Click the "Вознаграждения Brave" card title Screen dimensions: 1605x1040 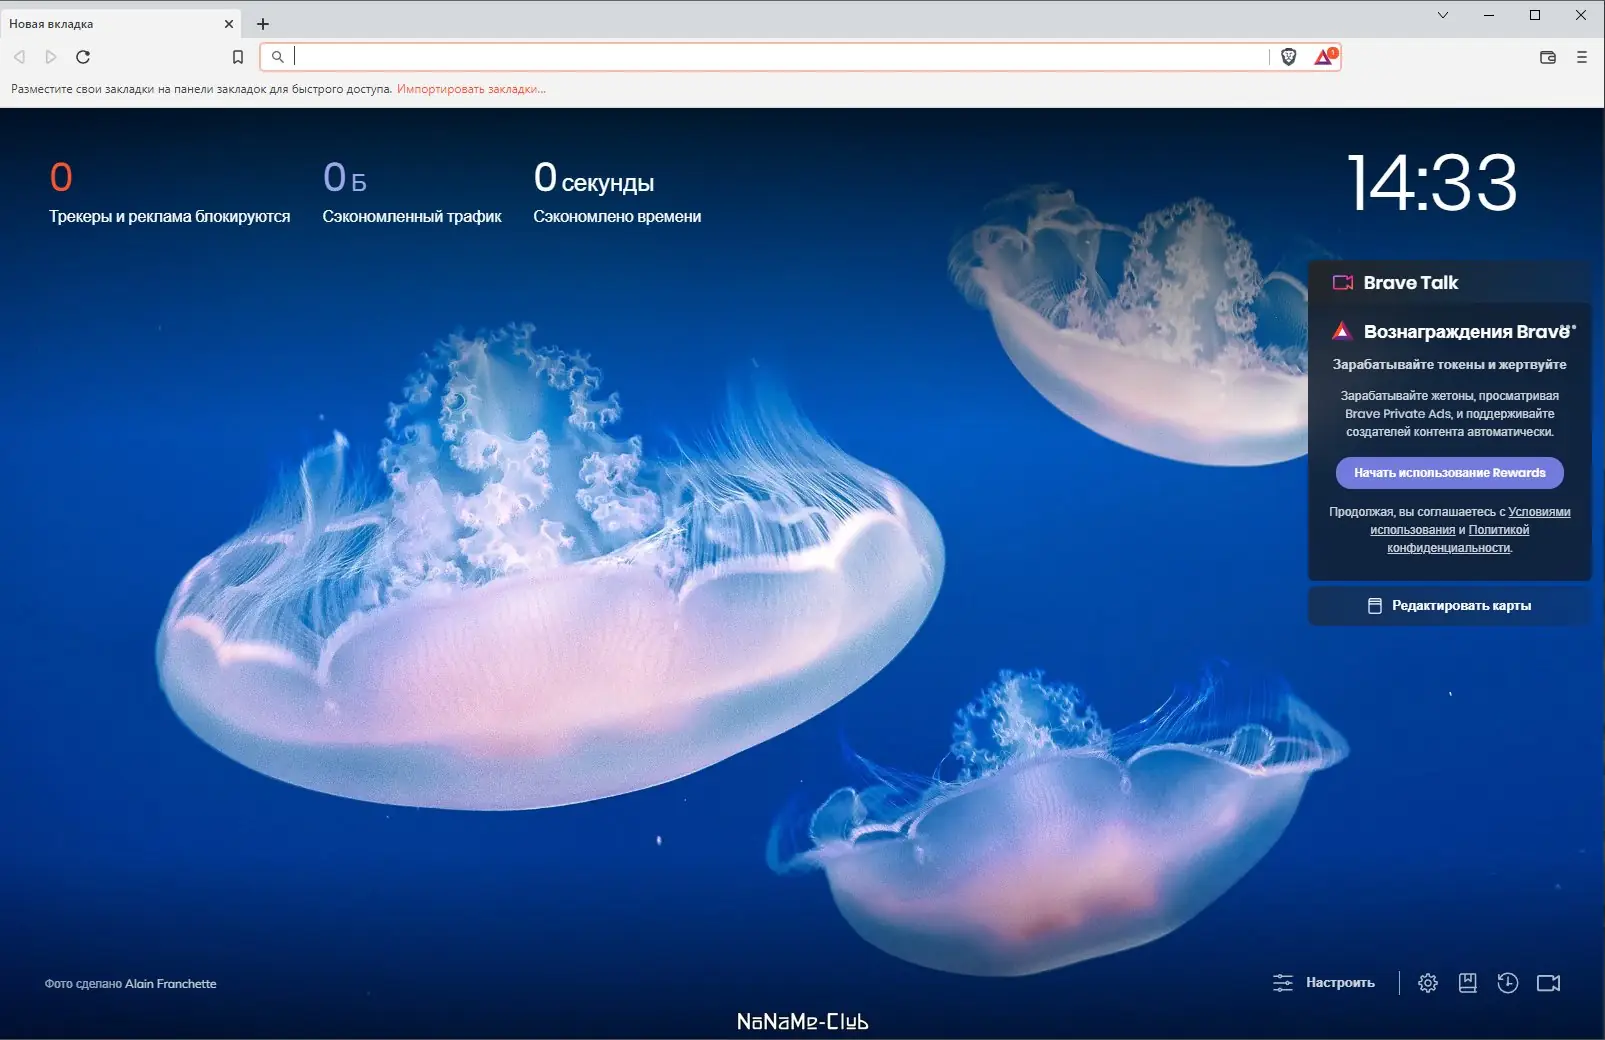coord(1467,332)
